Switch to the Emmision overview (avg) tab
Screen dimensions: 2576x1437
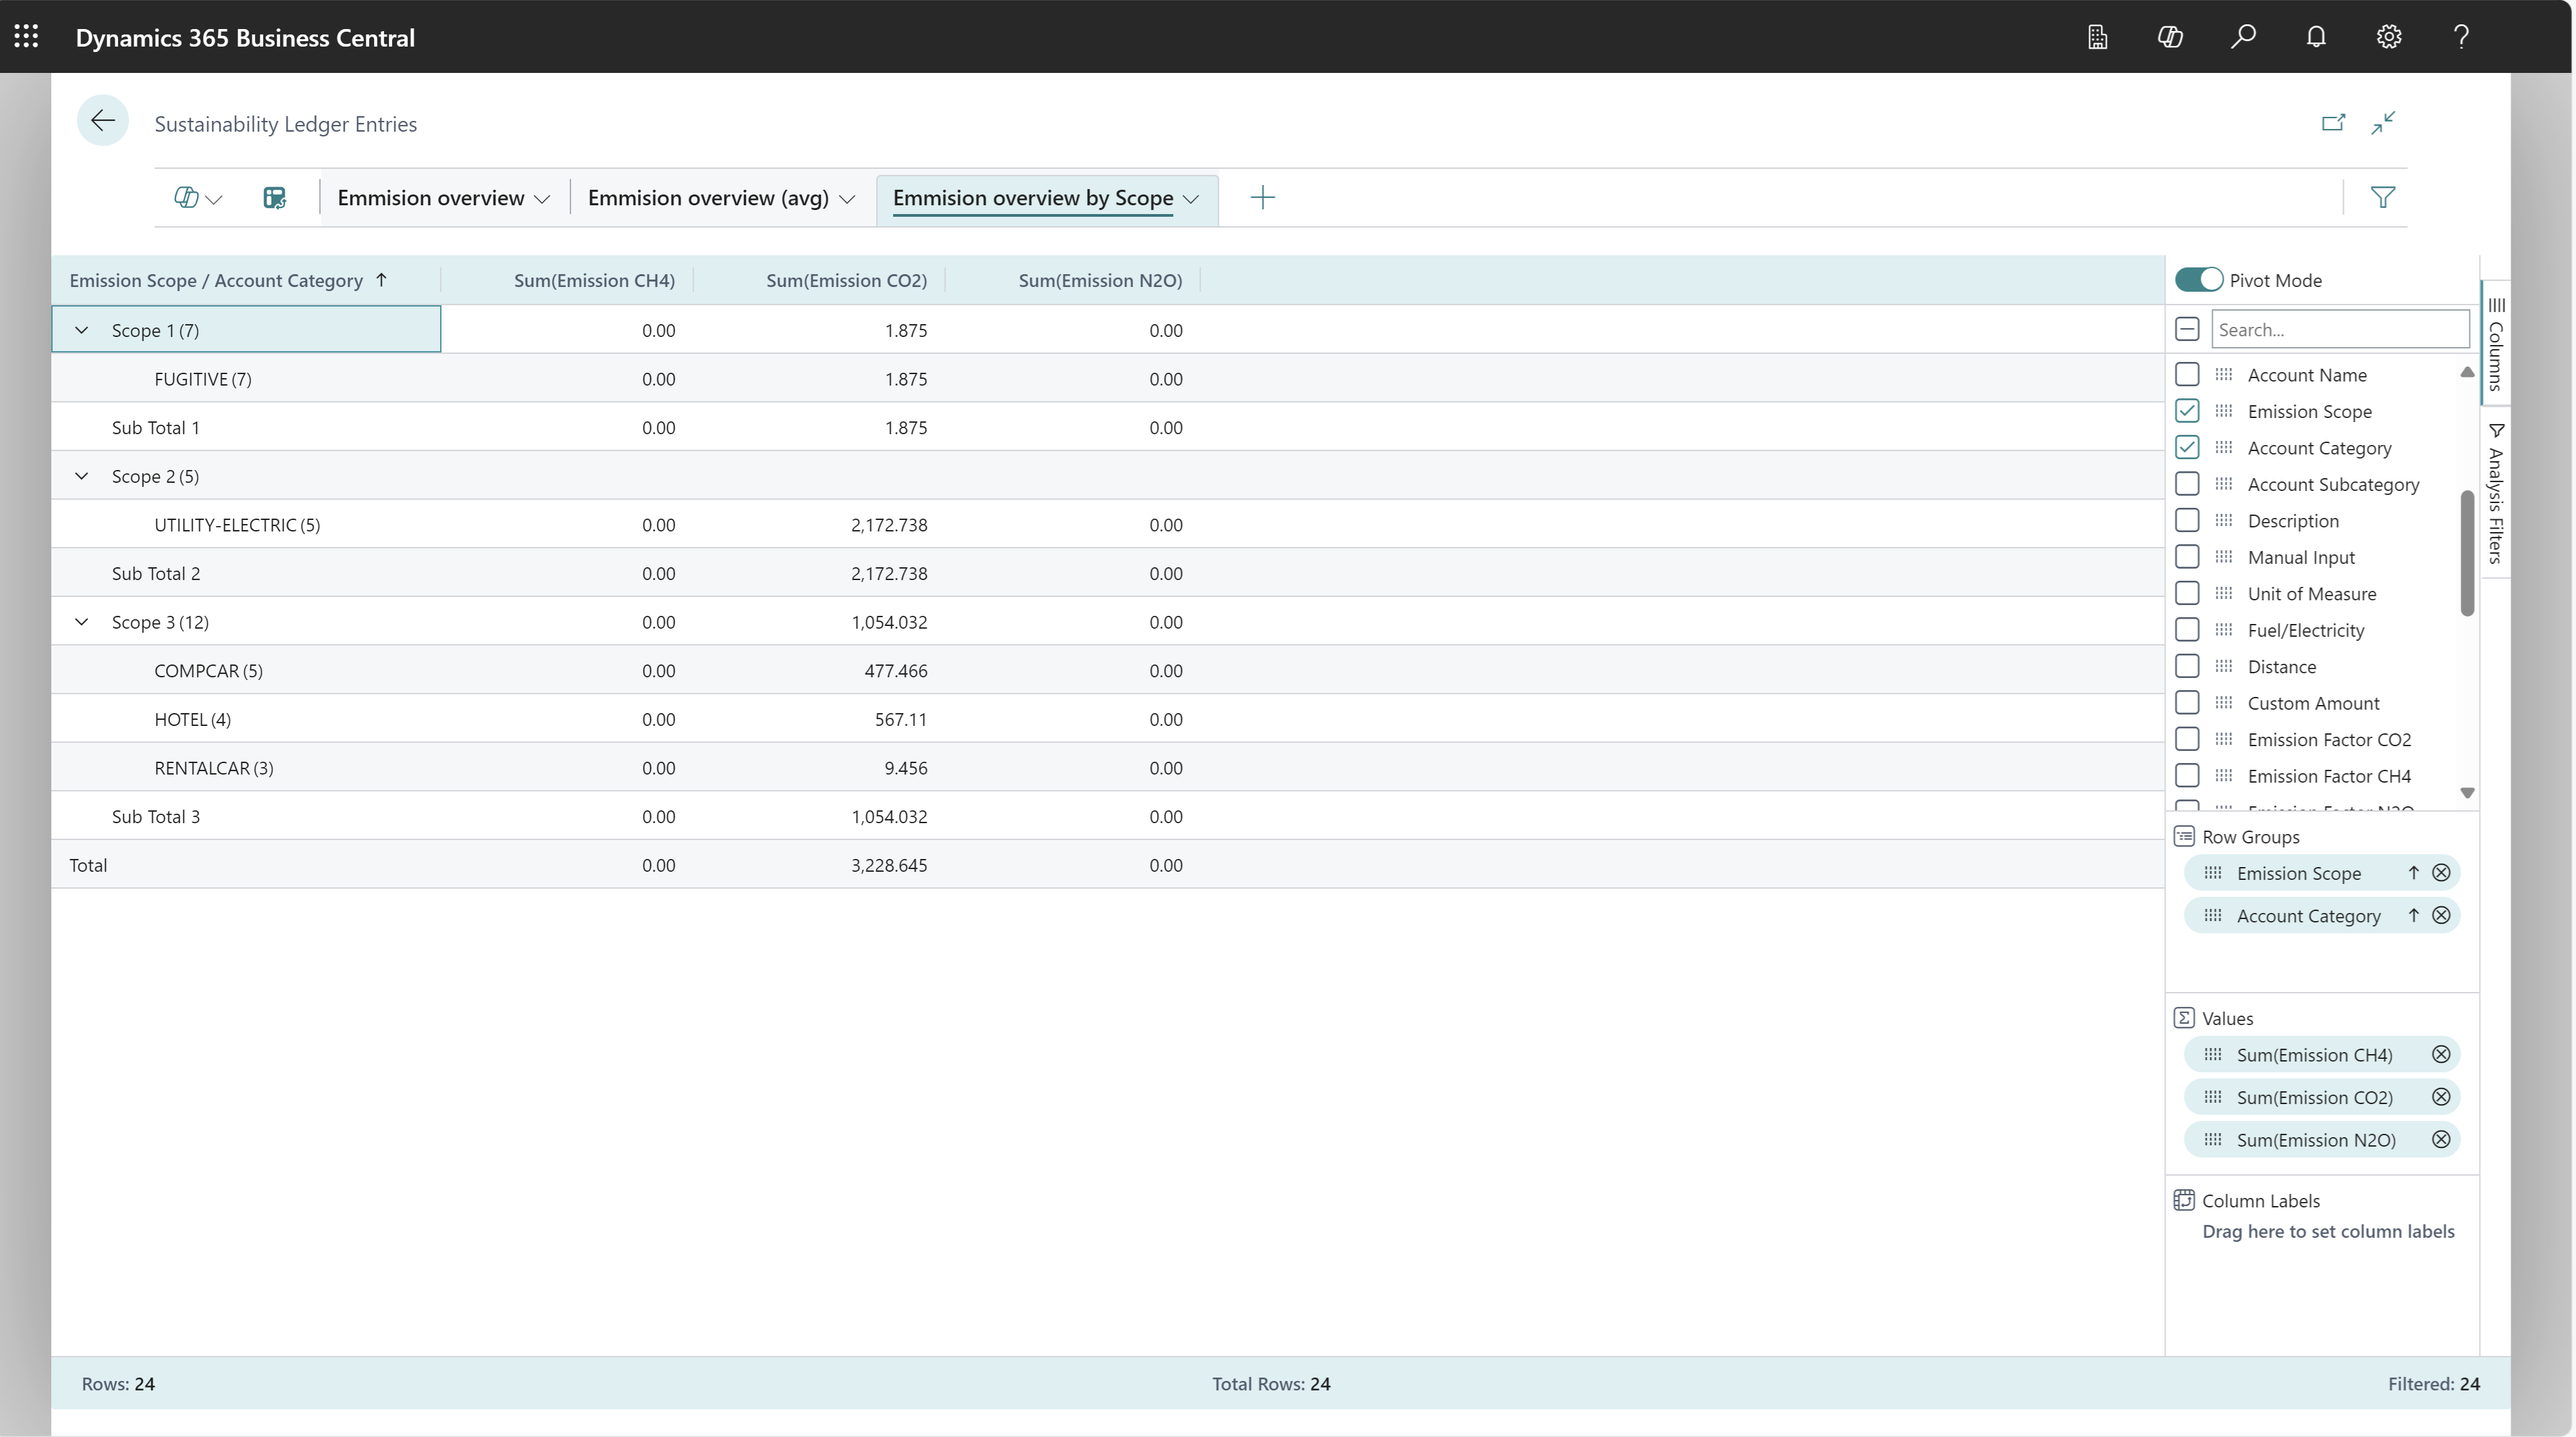(x=709, y=198)
